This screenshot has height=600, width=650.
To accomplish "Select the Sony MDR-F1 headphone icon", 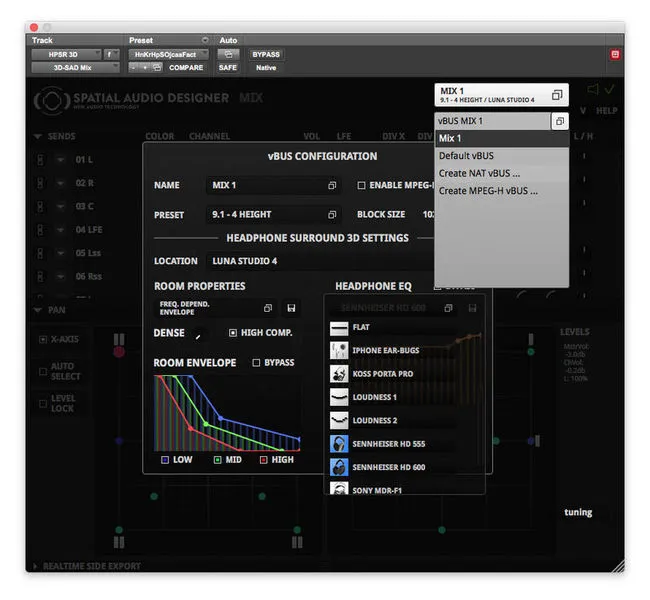I will point(339,488).
